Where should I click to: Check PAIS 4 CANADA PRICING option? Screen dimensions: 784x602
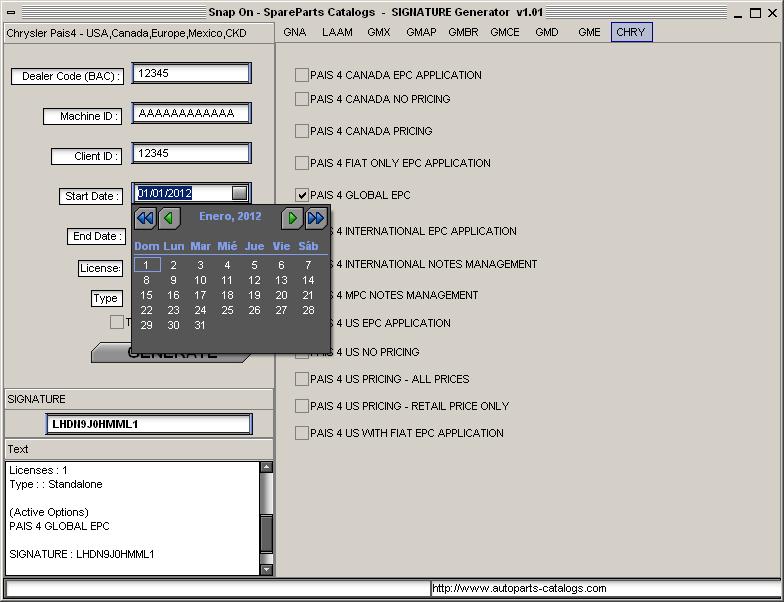tap(302, 131)
